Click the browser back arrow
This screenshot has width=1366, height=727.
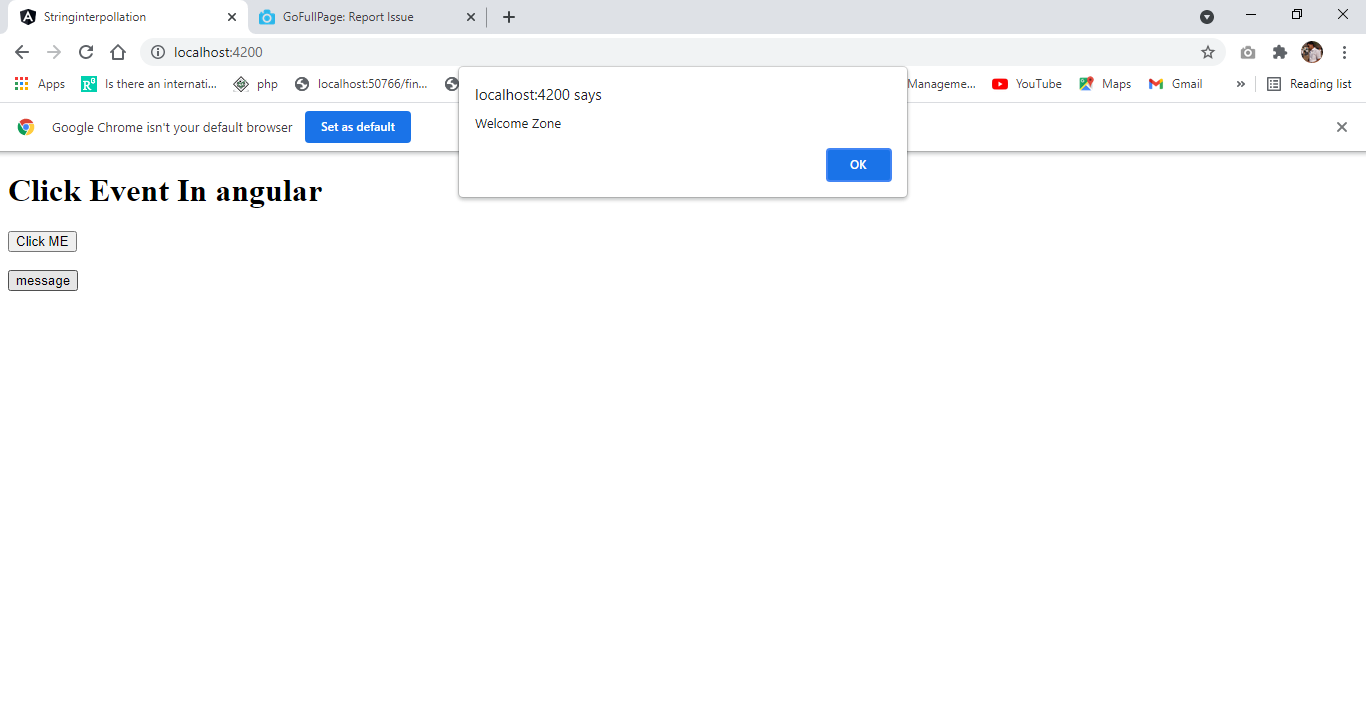[22, 52]
